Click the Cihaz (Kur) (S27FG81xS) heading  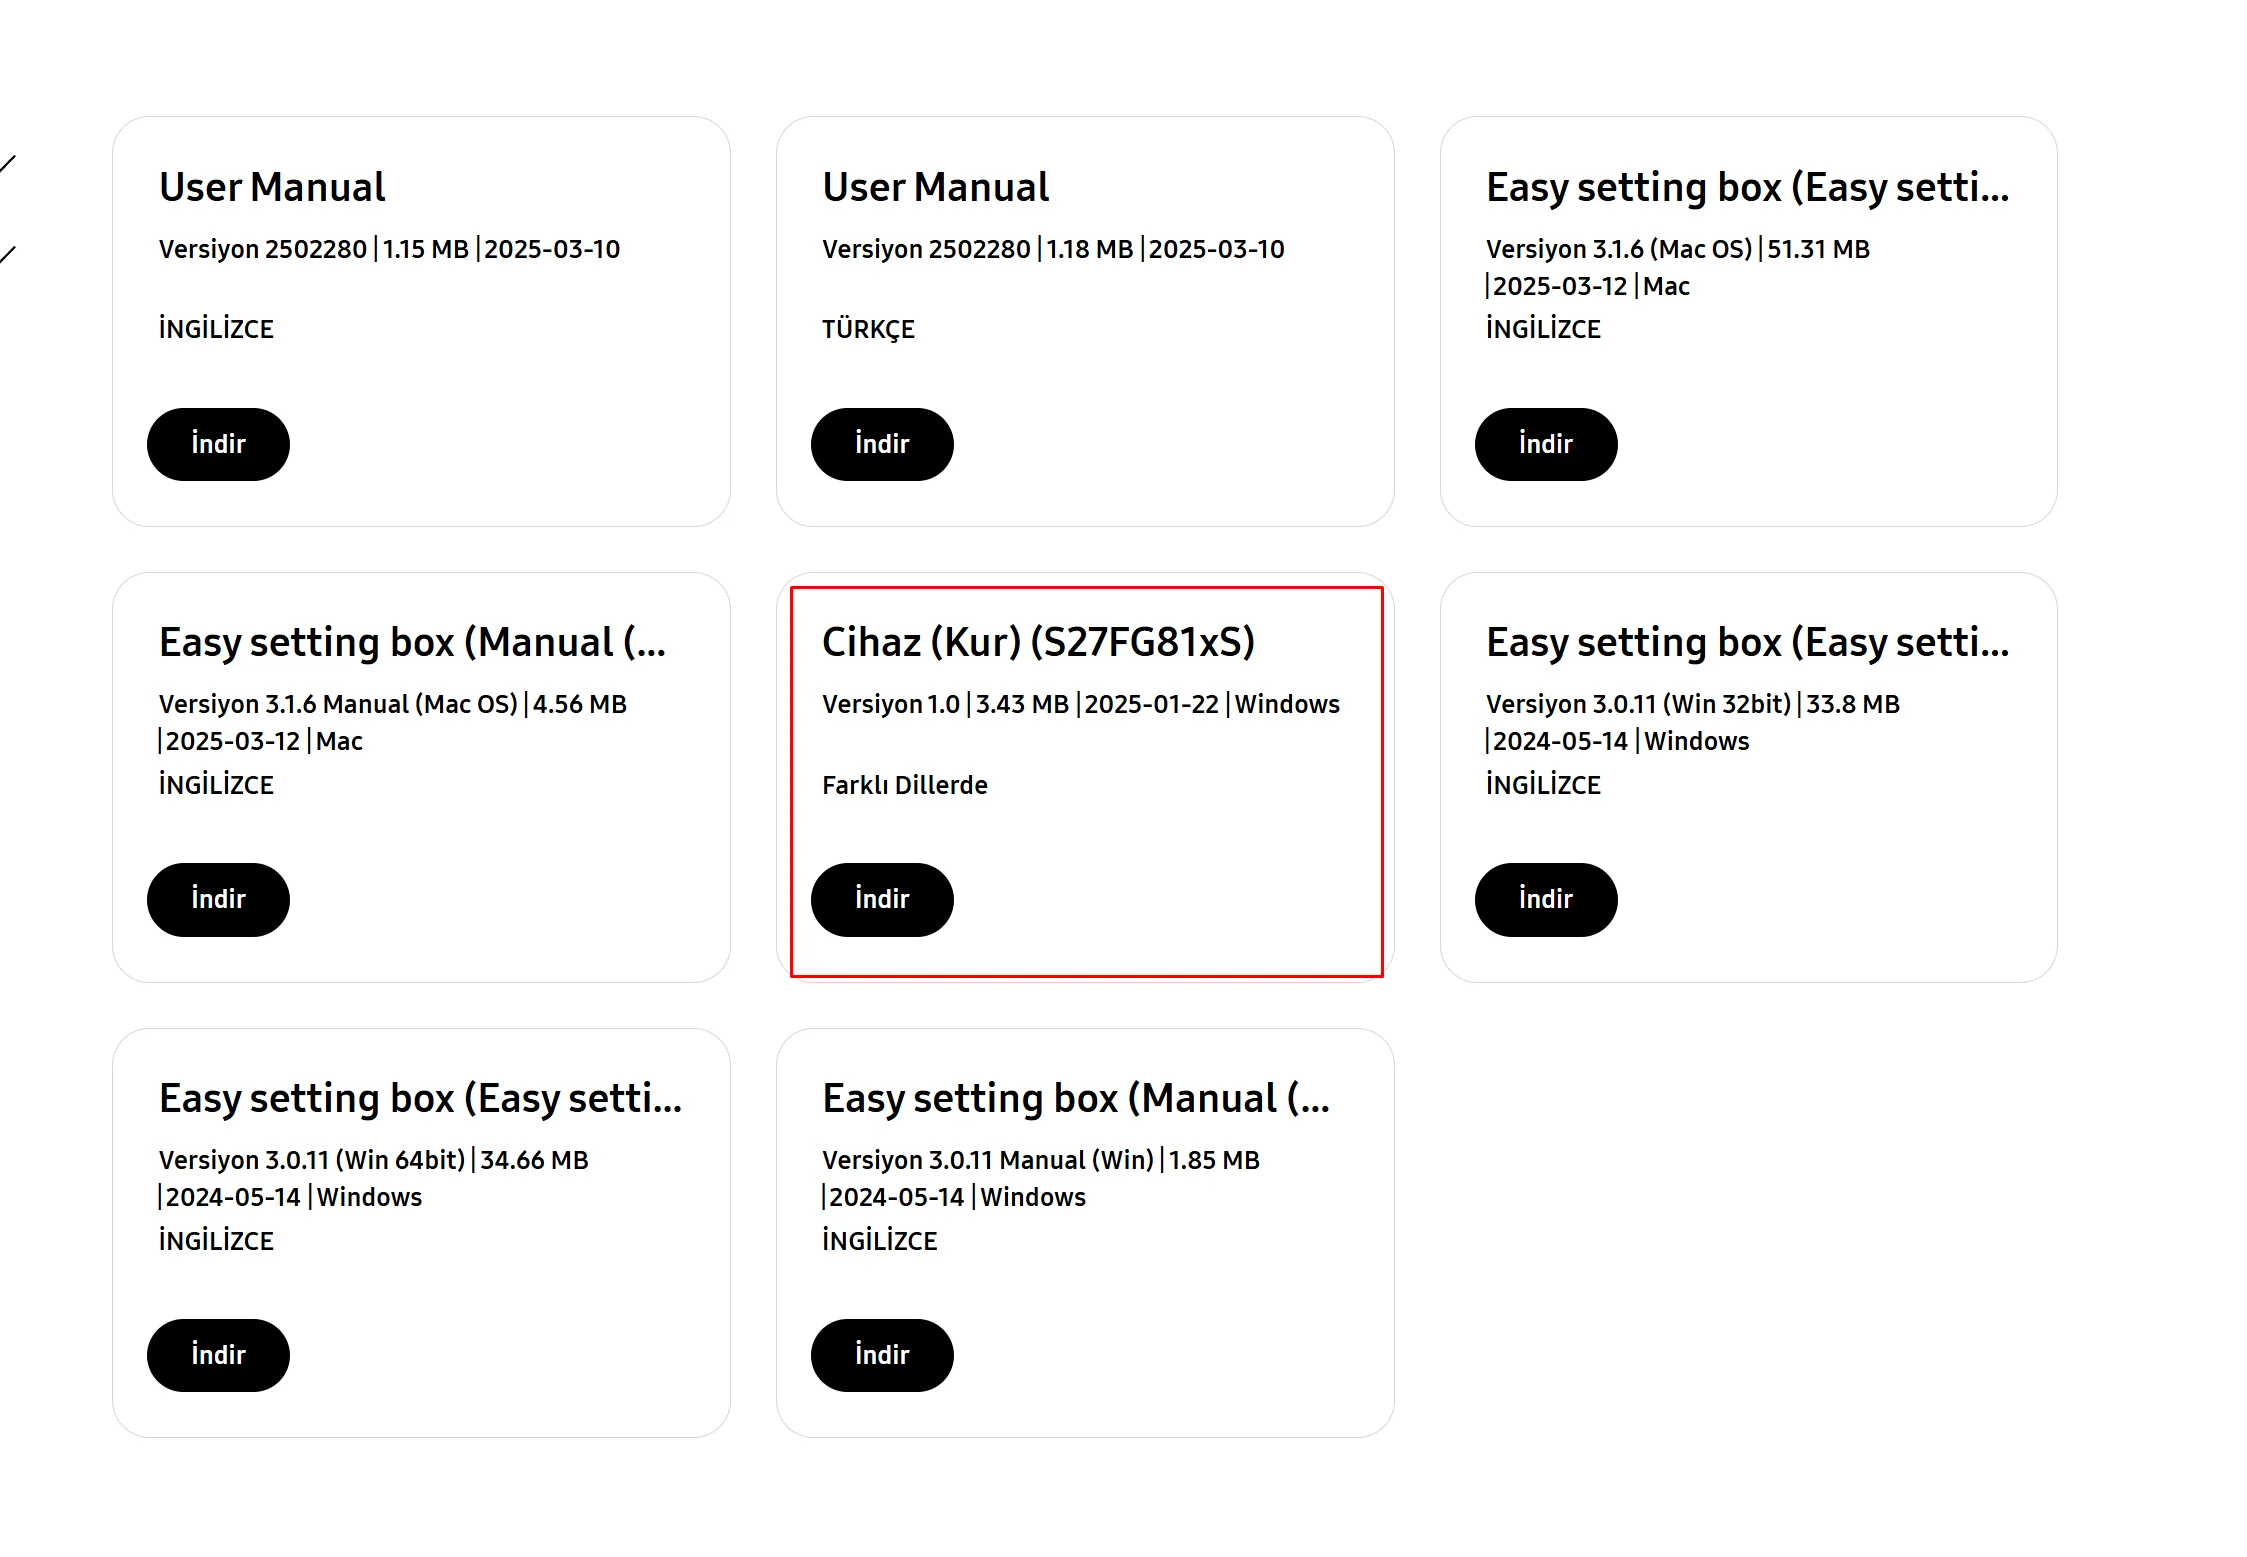click(x=1038, y=642)
